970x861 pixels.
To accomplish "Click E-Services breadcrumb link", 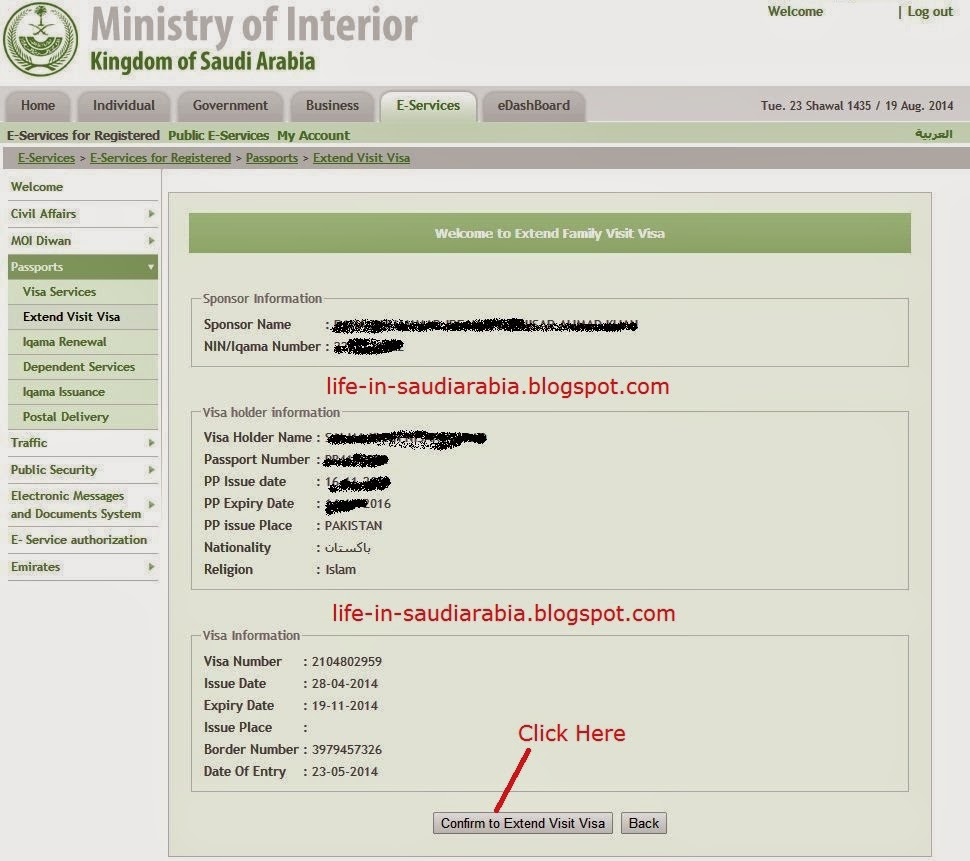I will [46, 158].
